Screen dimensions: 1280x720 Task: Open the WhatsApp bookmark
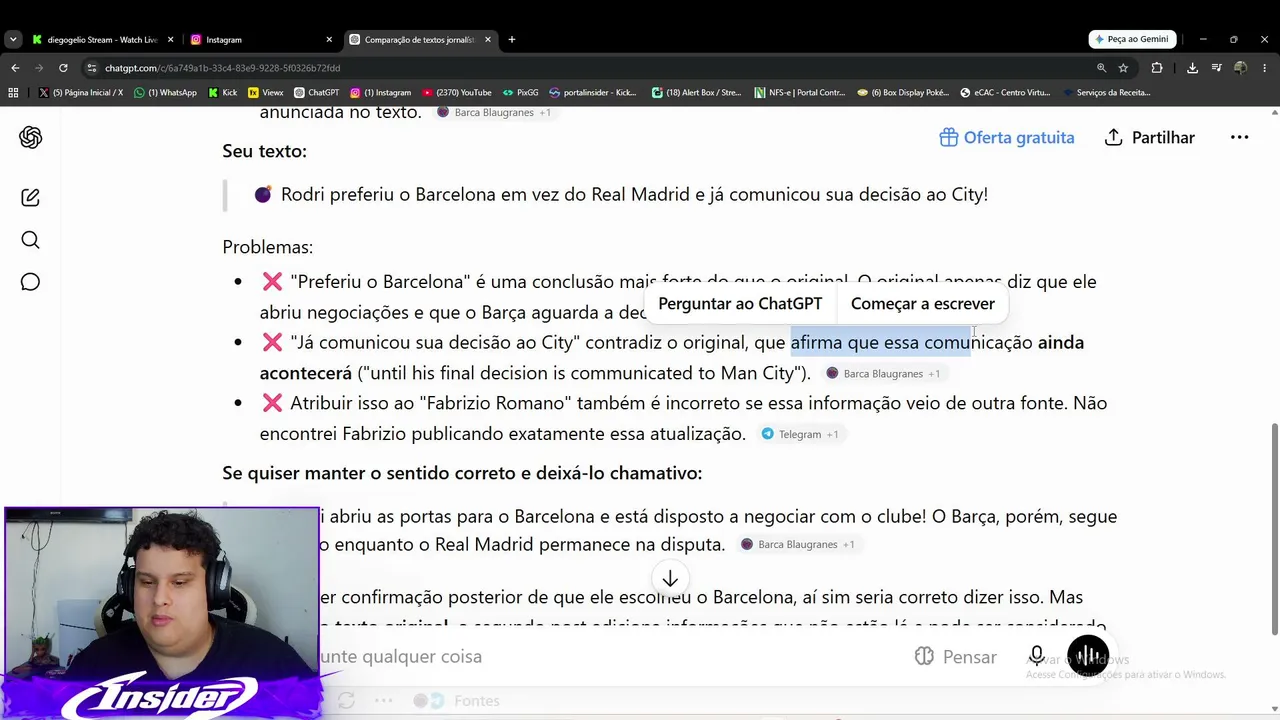coord(165,93)
